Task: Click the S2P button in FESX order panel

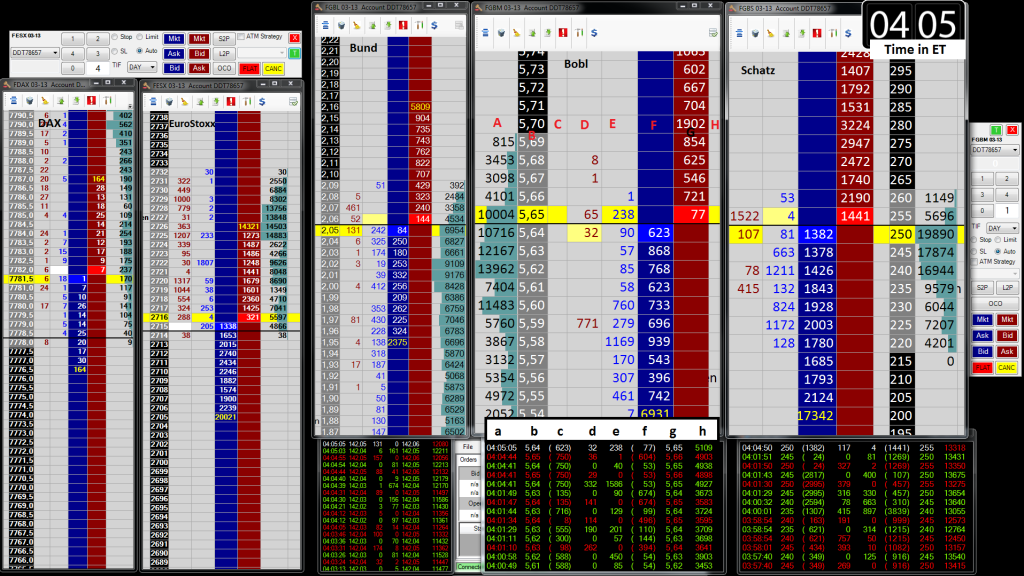Action: pyautogui.click(x=224, y=39)
